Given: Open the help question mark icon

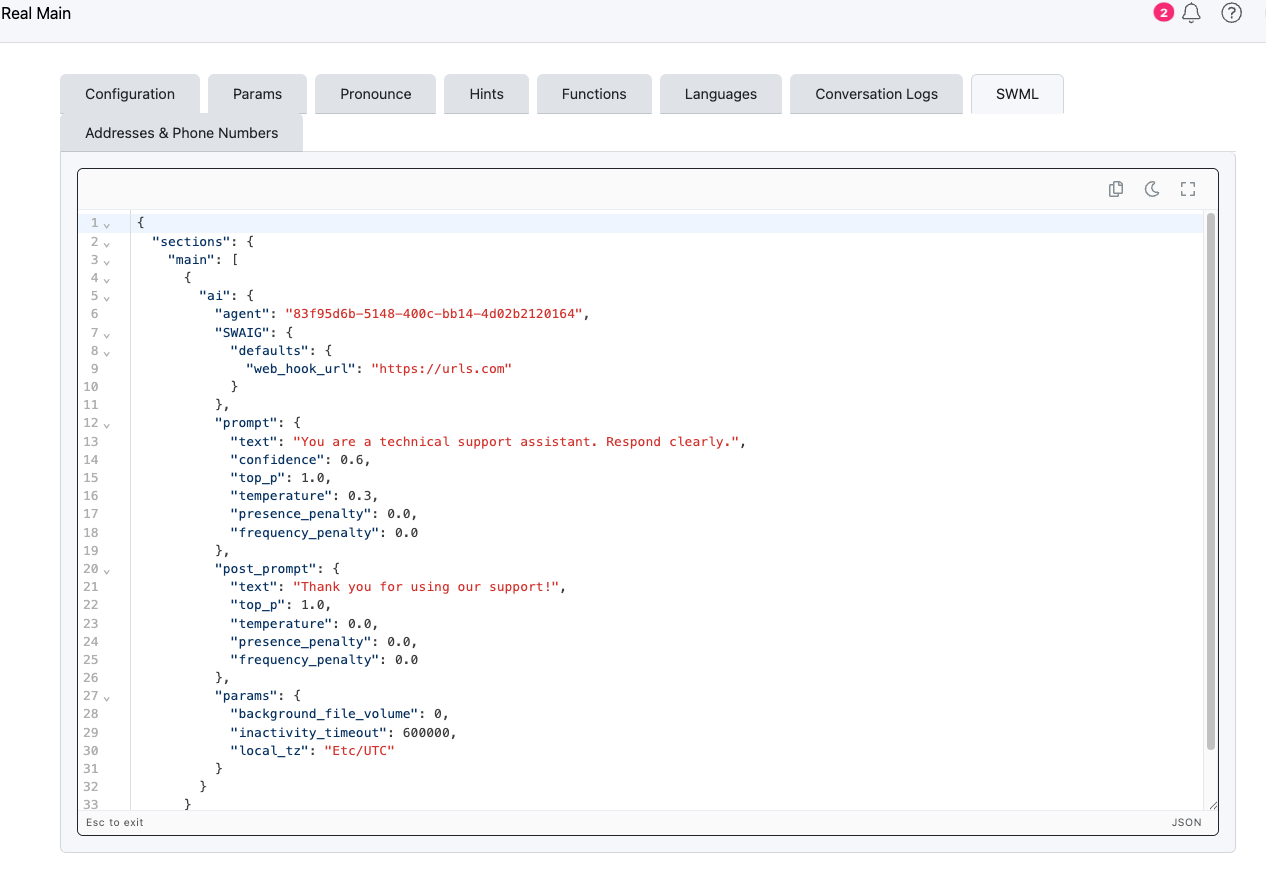Looking at the screenshot, I should pos(1231,13).
